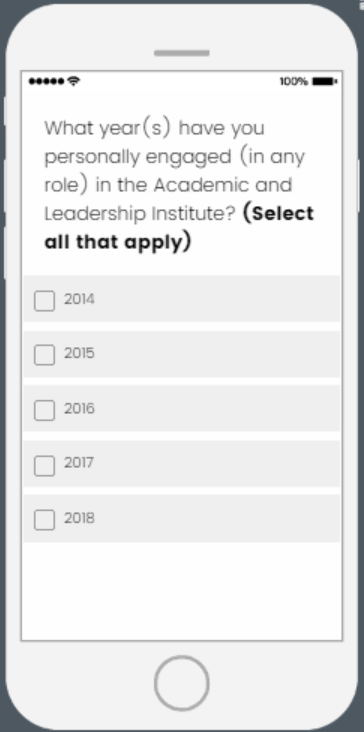Click the empty area below 2018 option

point(182,591)
